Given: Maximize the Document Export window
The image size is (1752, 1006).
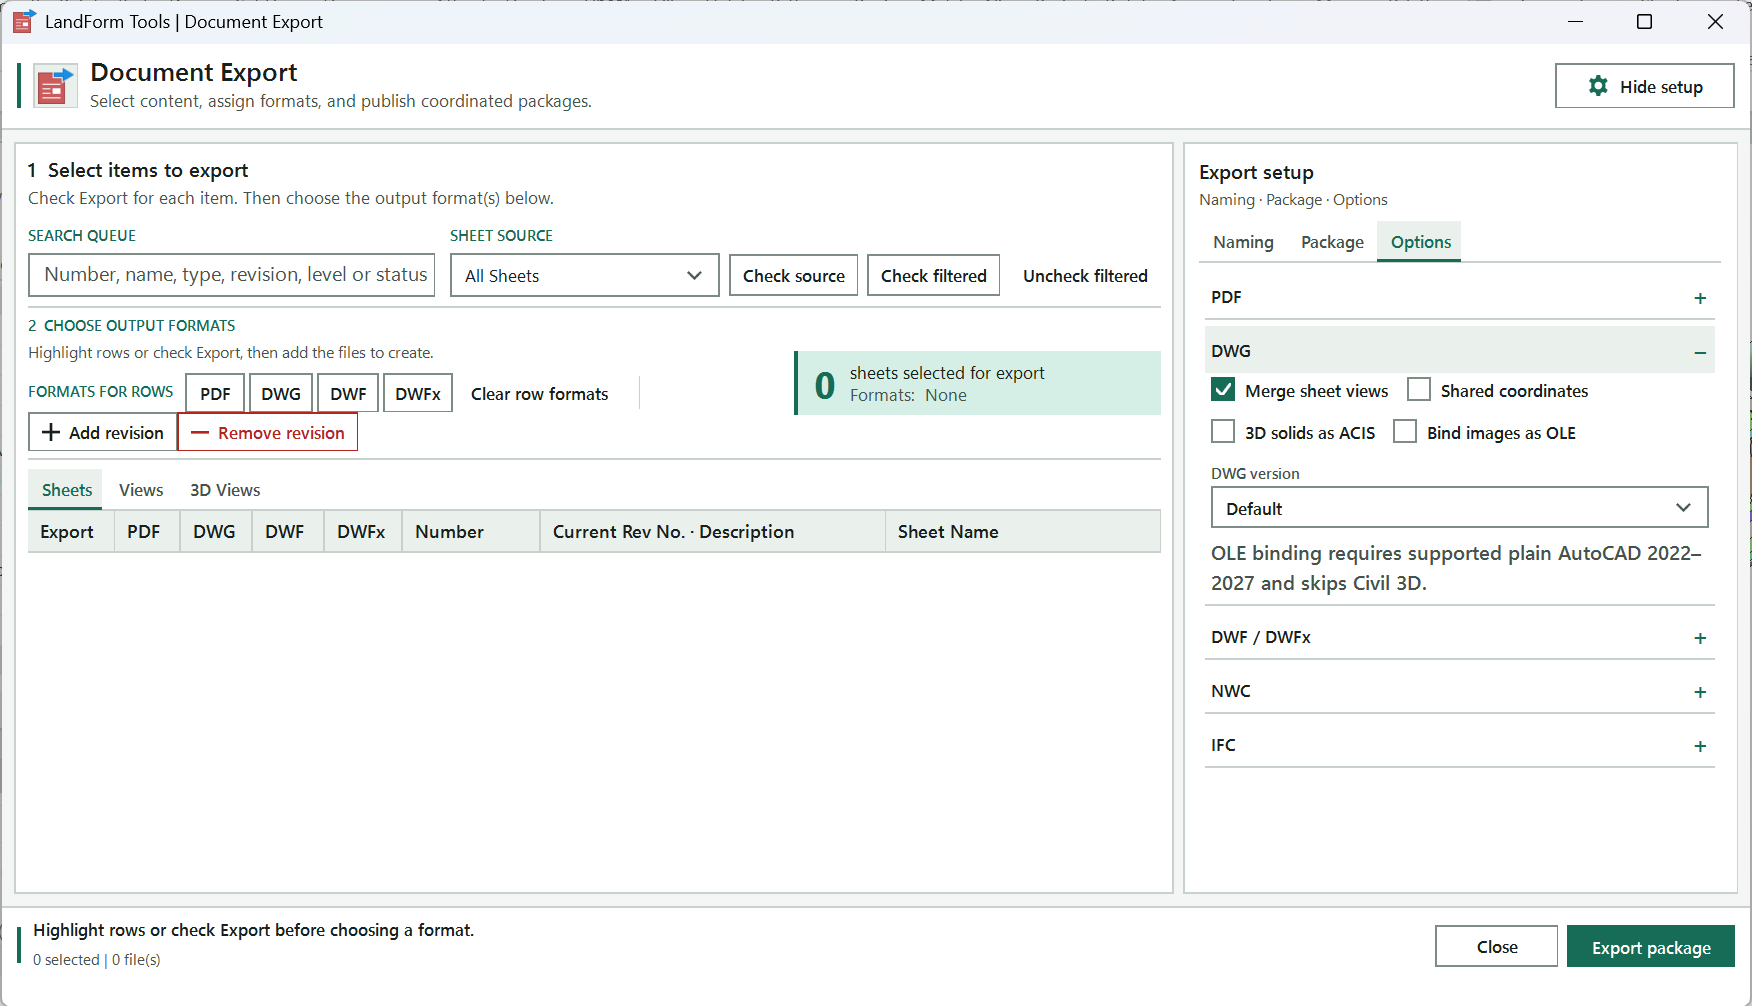Looking at the screenshot, I should [x=1644, y=21].
